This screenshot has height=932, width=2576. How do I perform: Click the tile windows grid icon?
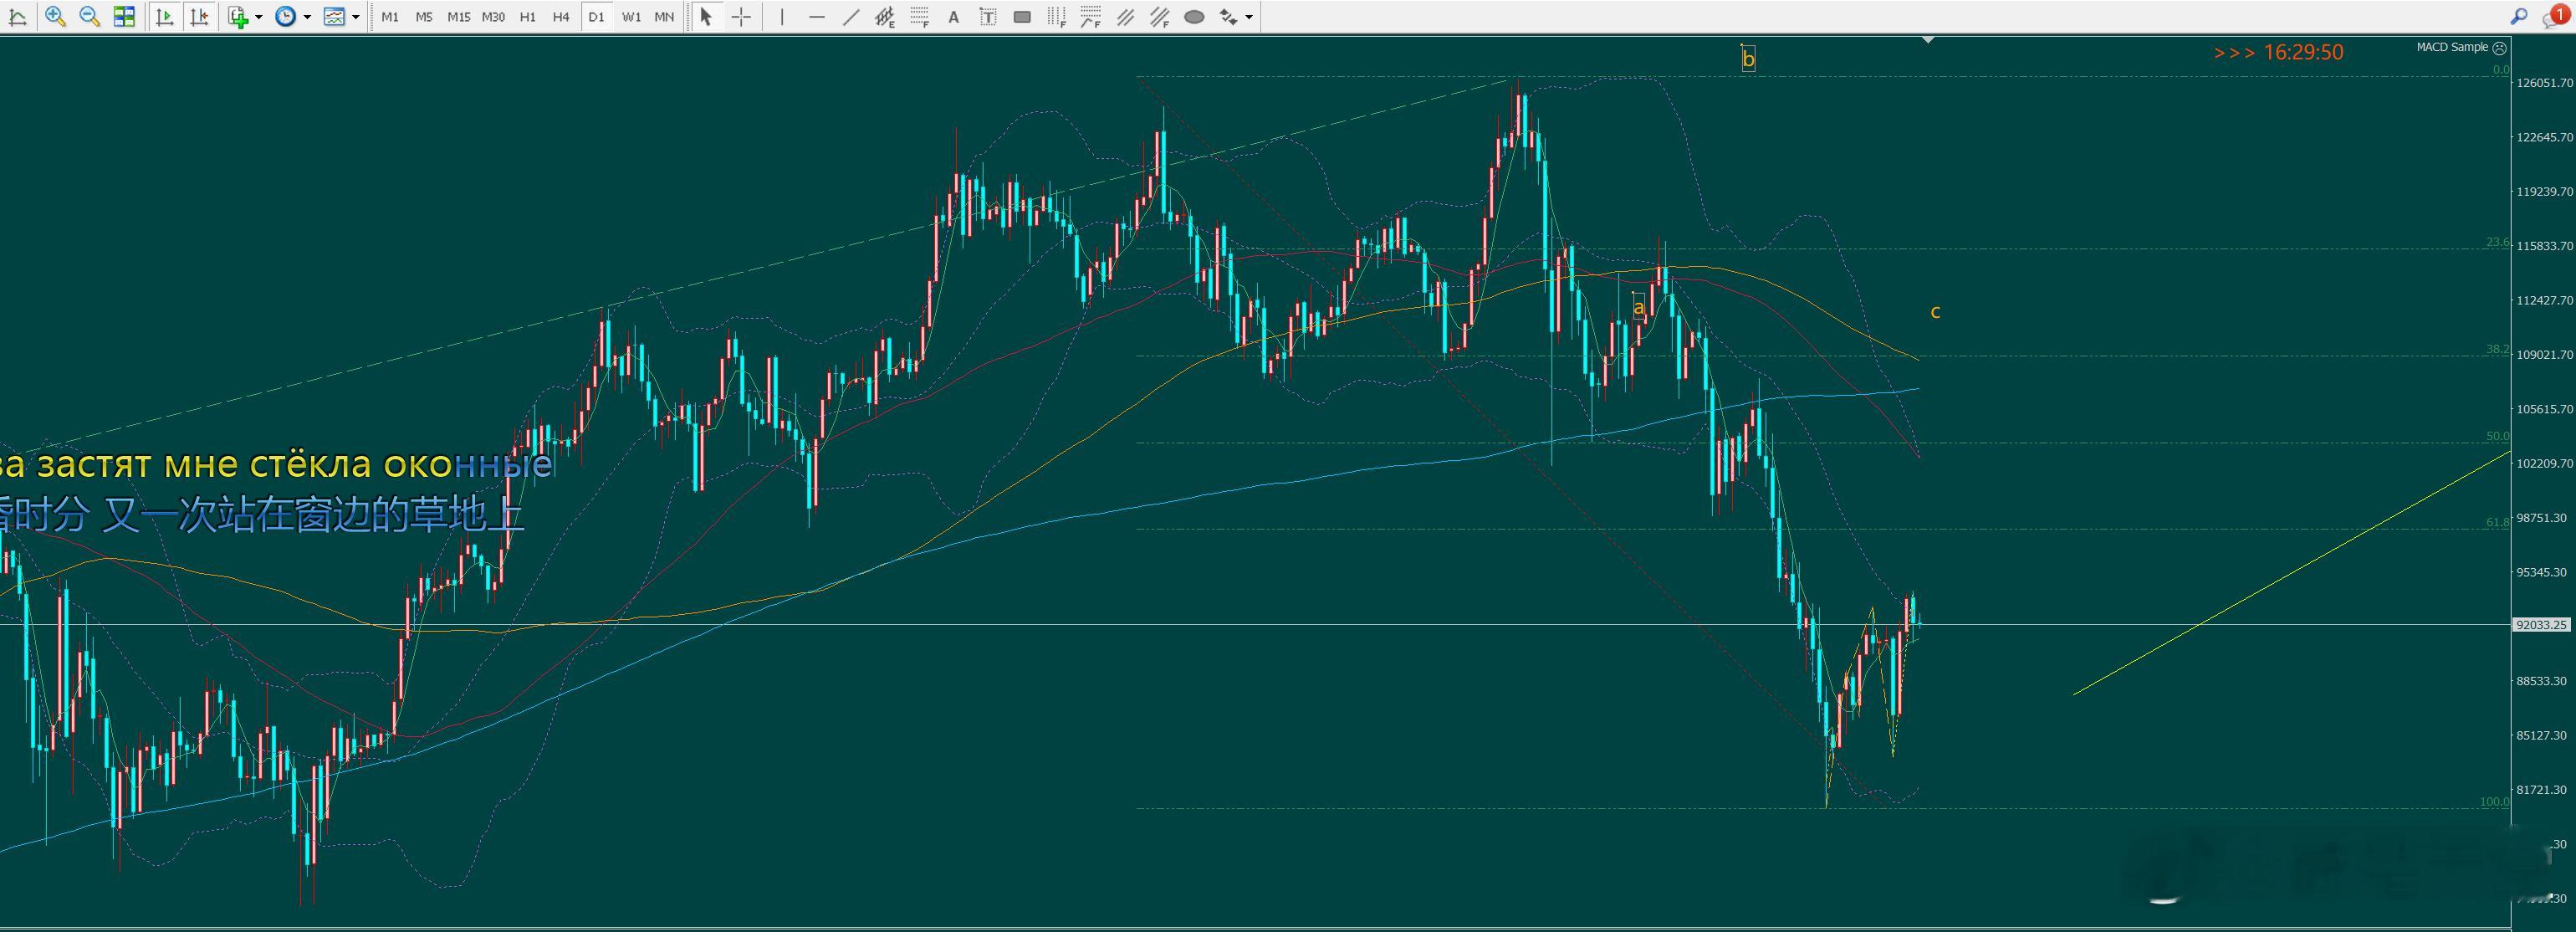pyautogui.click(x=124, y=17)
